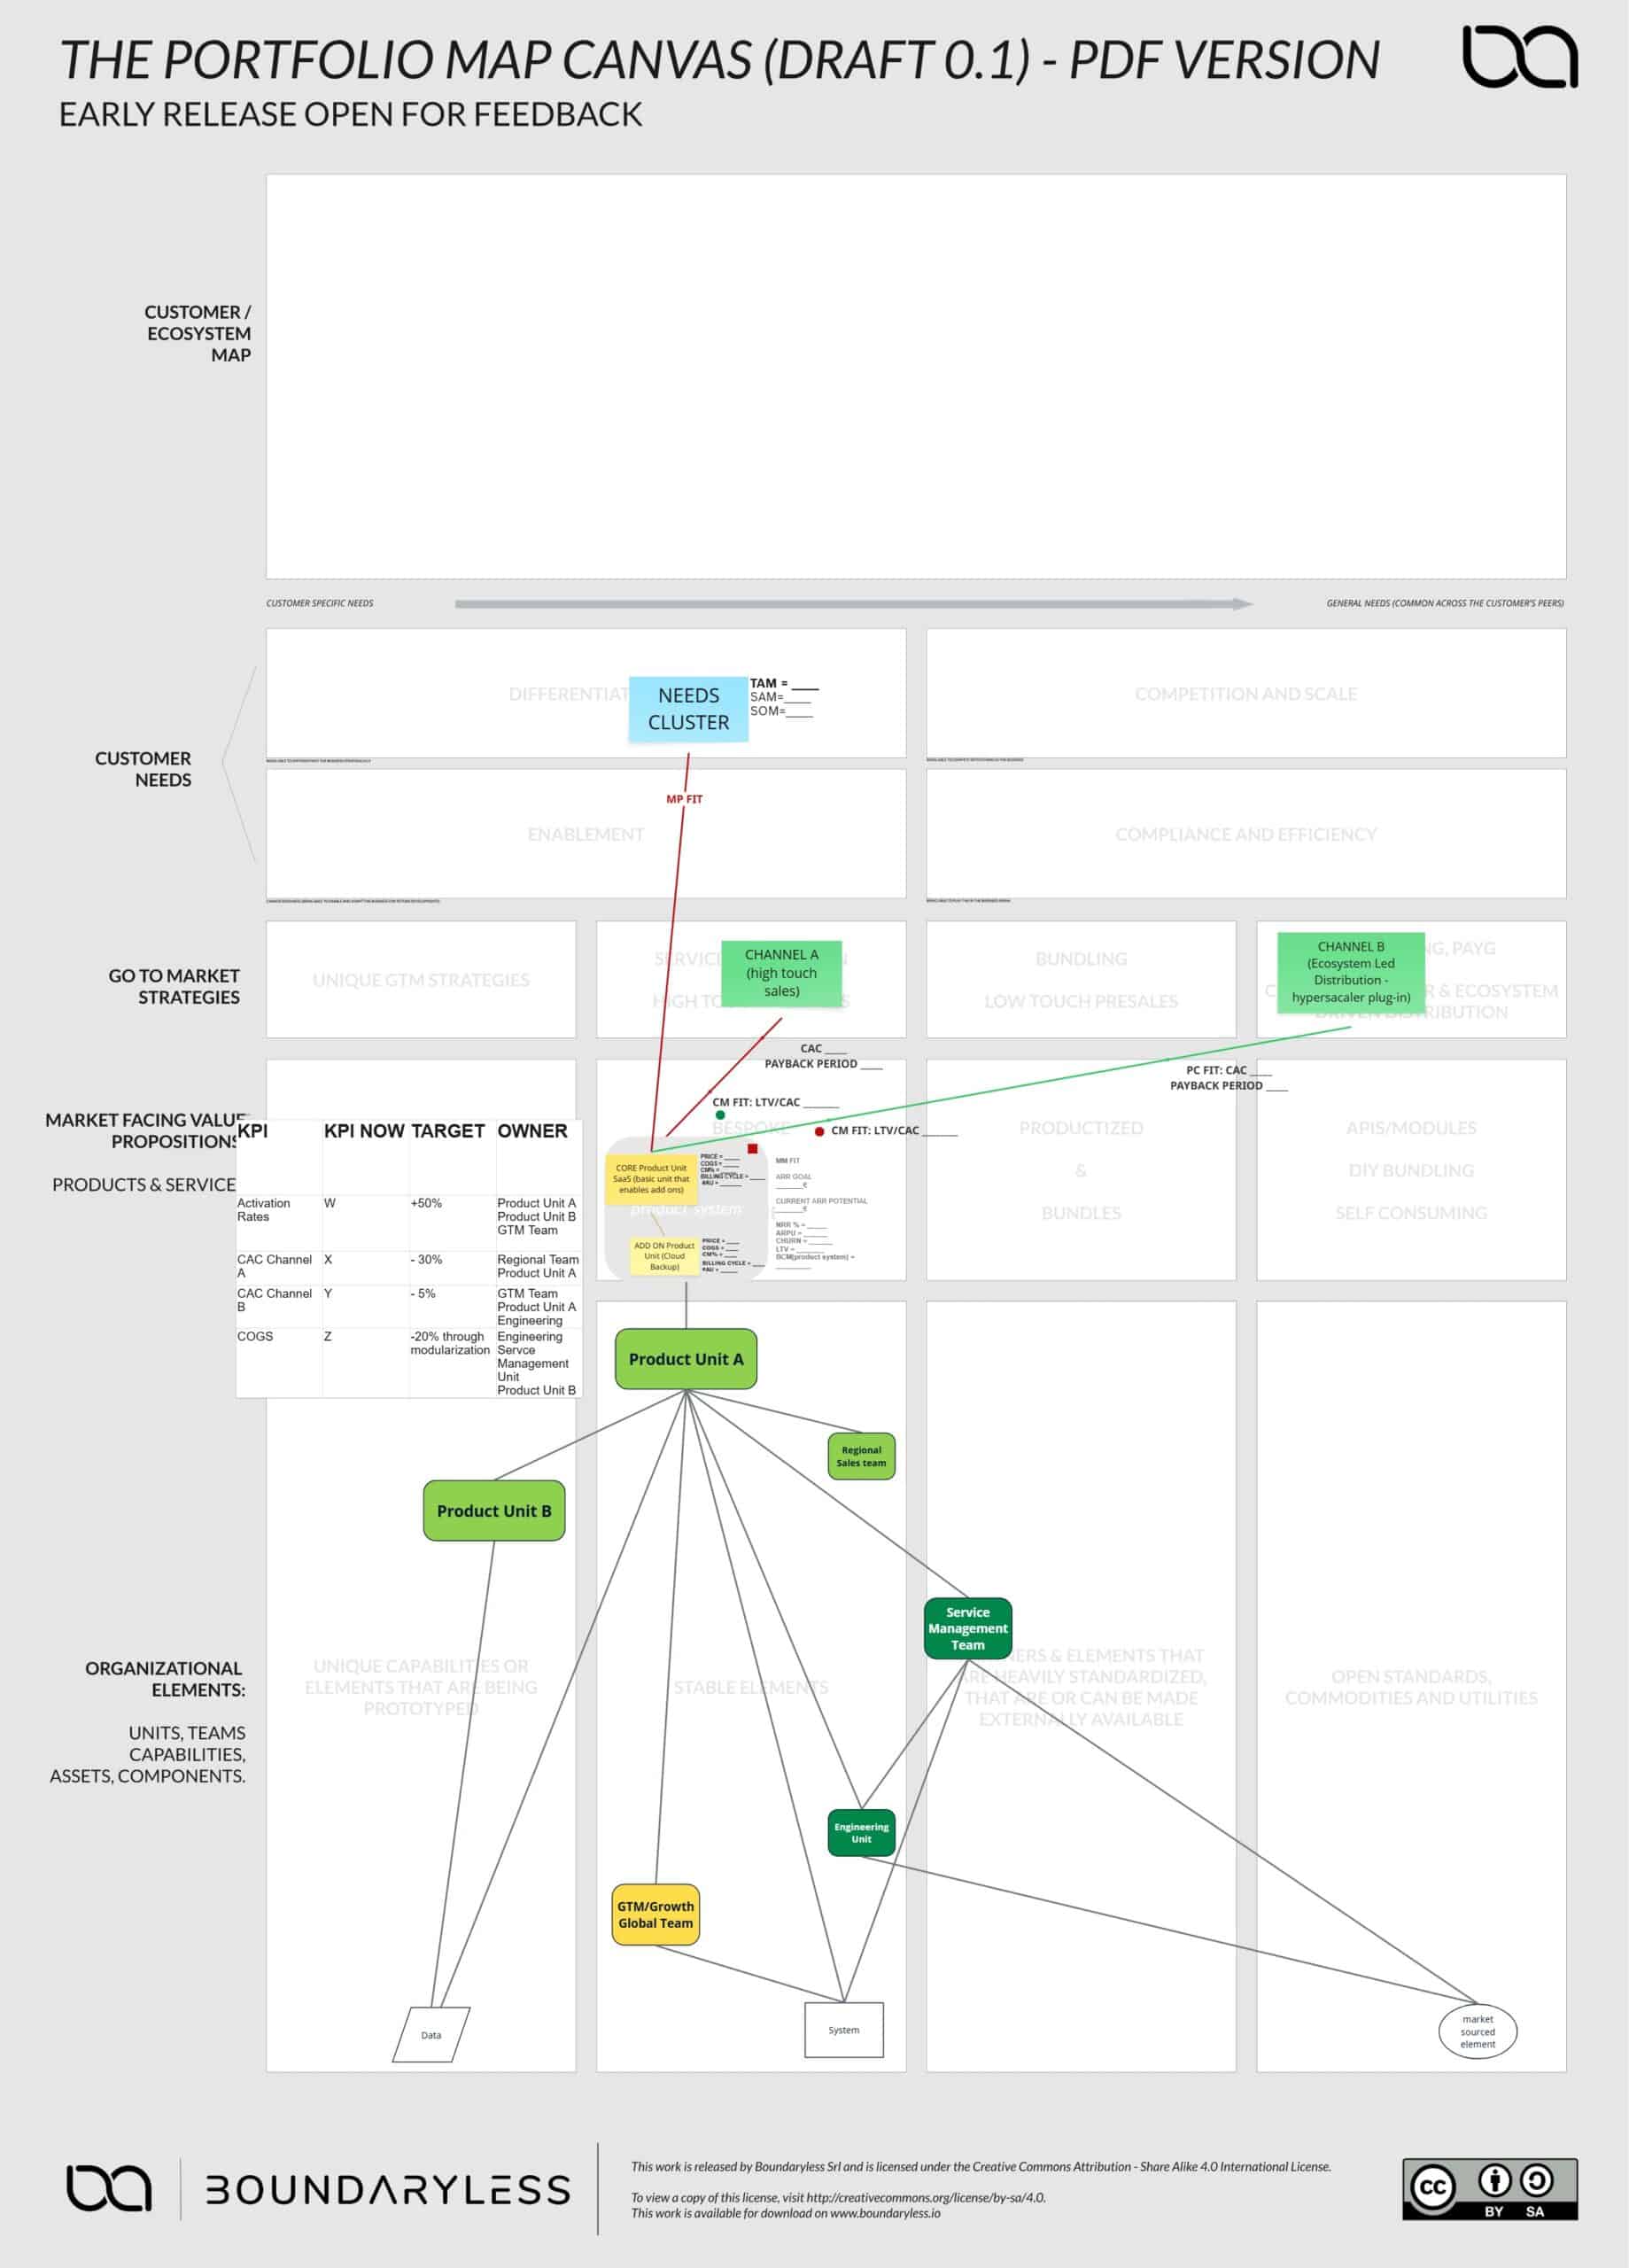Expand the CORE Product Unit SaaS sticky note

pyautogui.click(x=651, y=1180)
